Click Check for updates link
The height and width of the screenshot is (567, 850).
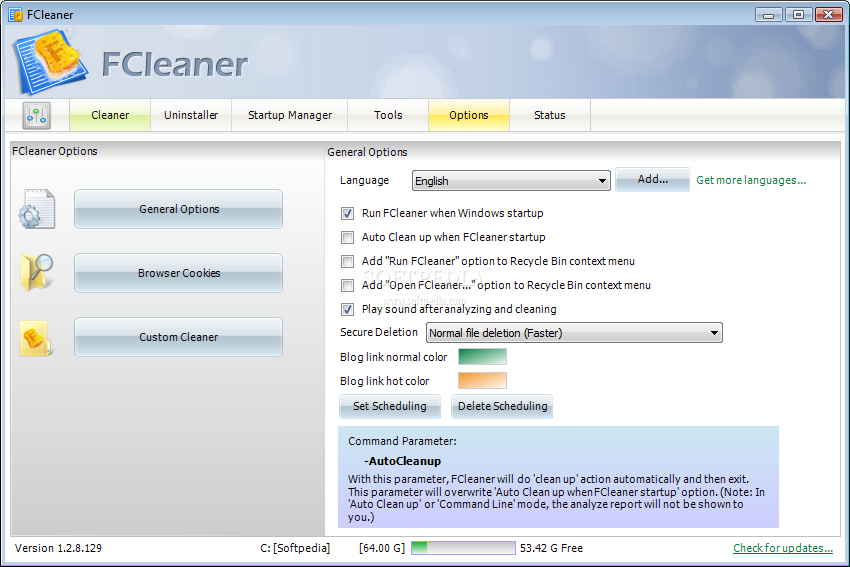783,548
